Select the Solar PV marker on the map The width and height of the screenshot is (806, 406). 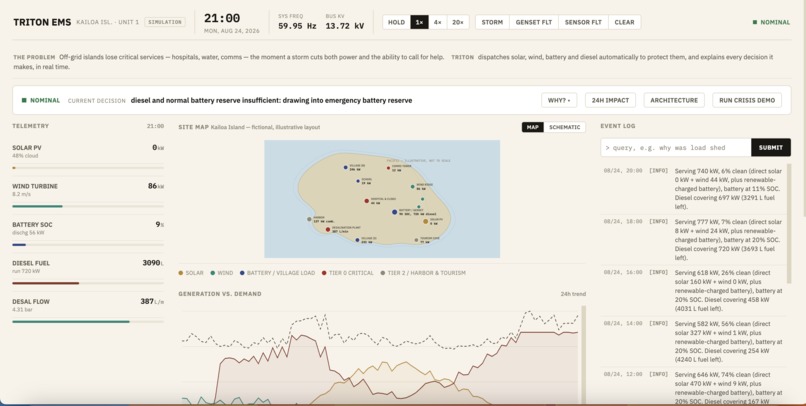click(426, 222)
